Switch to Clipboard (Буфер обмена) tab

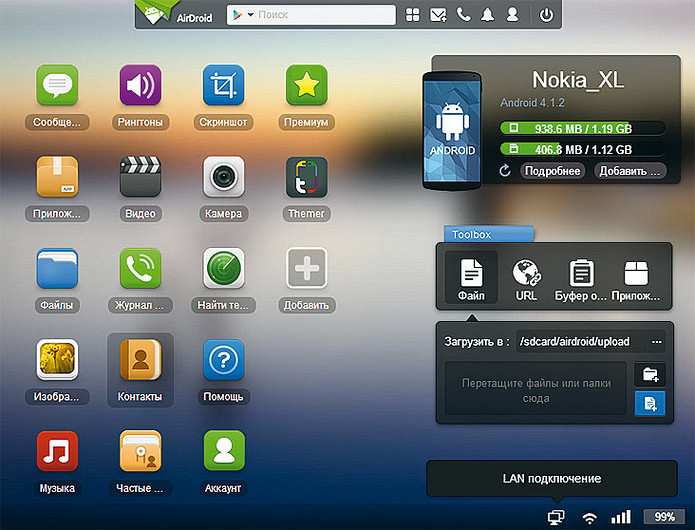pyautogui.click(x=582, y=278)
